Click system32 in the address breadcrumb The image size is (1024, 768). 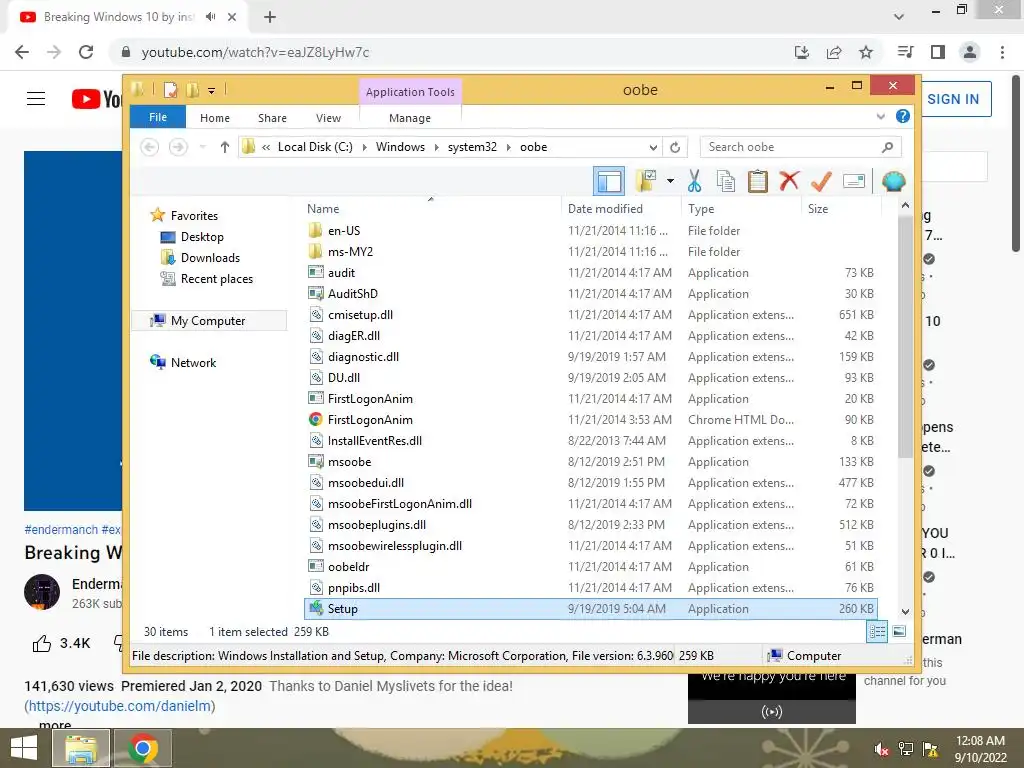[472, 147]
